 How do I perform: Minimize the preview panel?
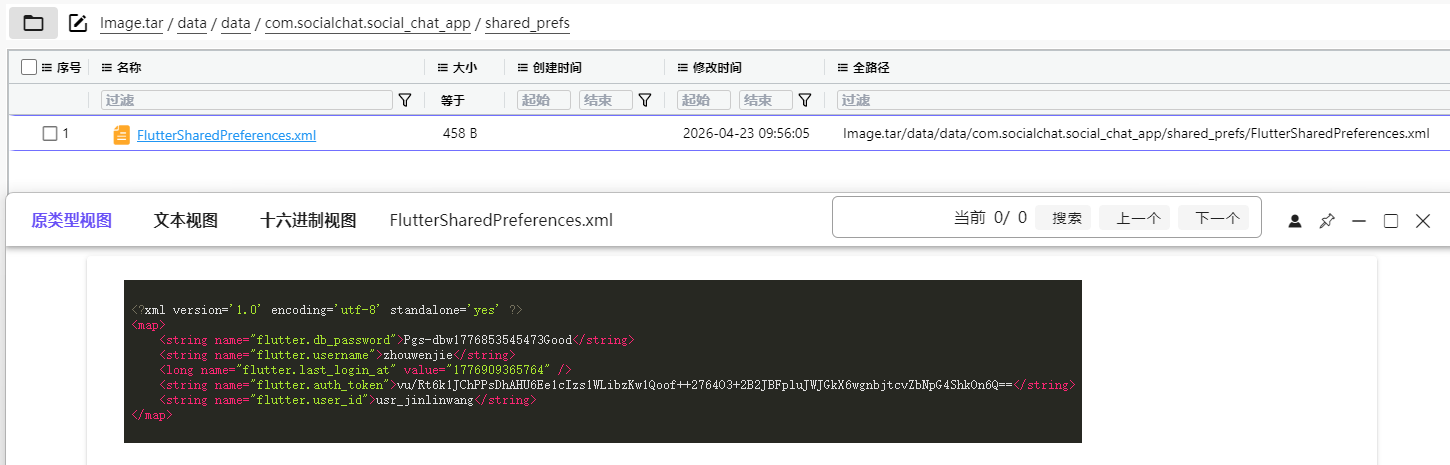pyautogui.click(x=1359, y=221)
